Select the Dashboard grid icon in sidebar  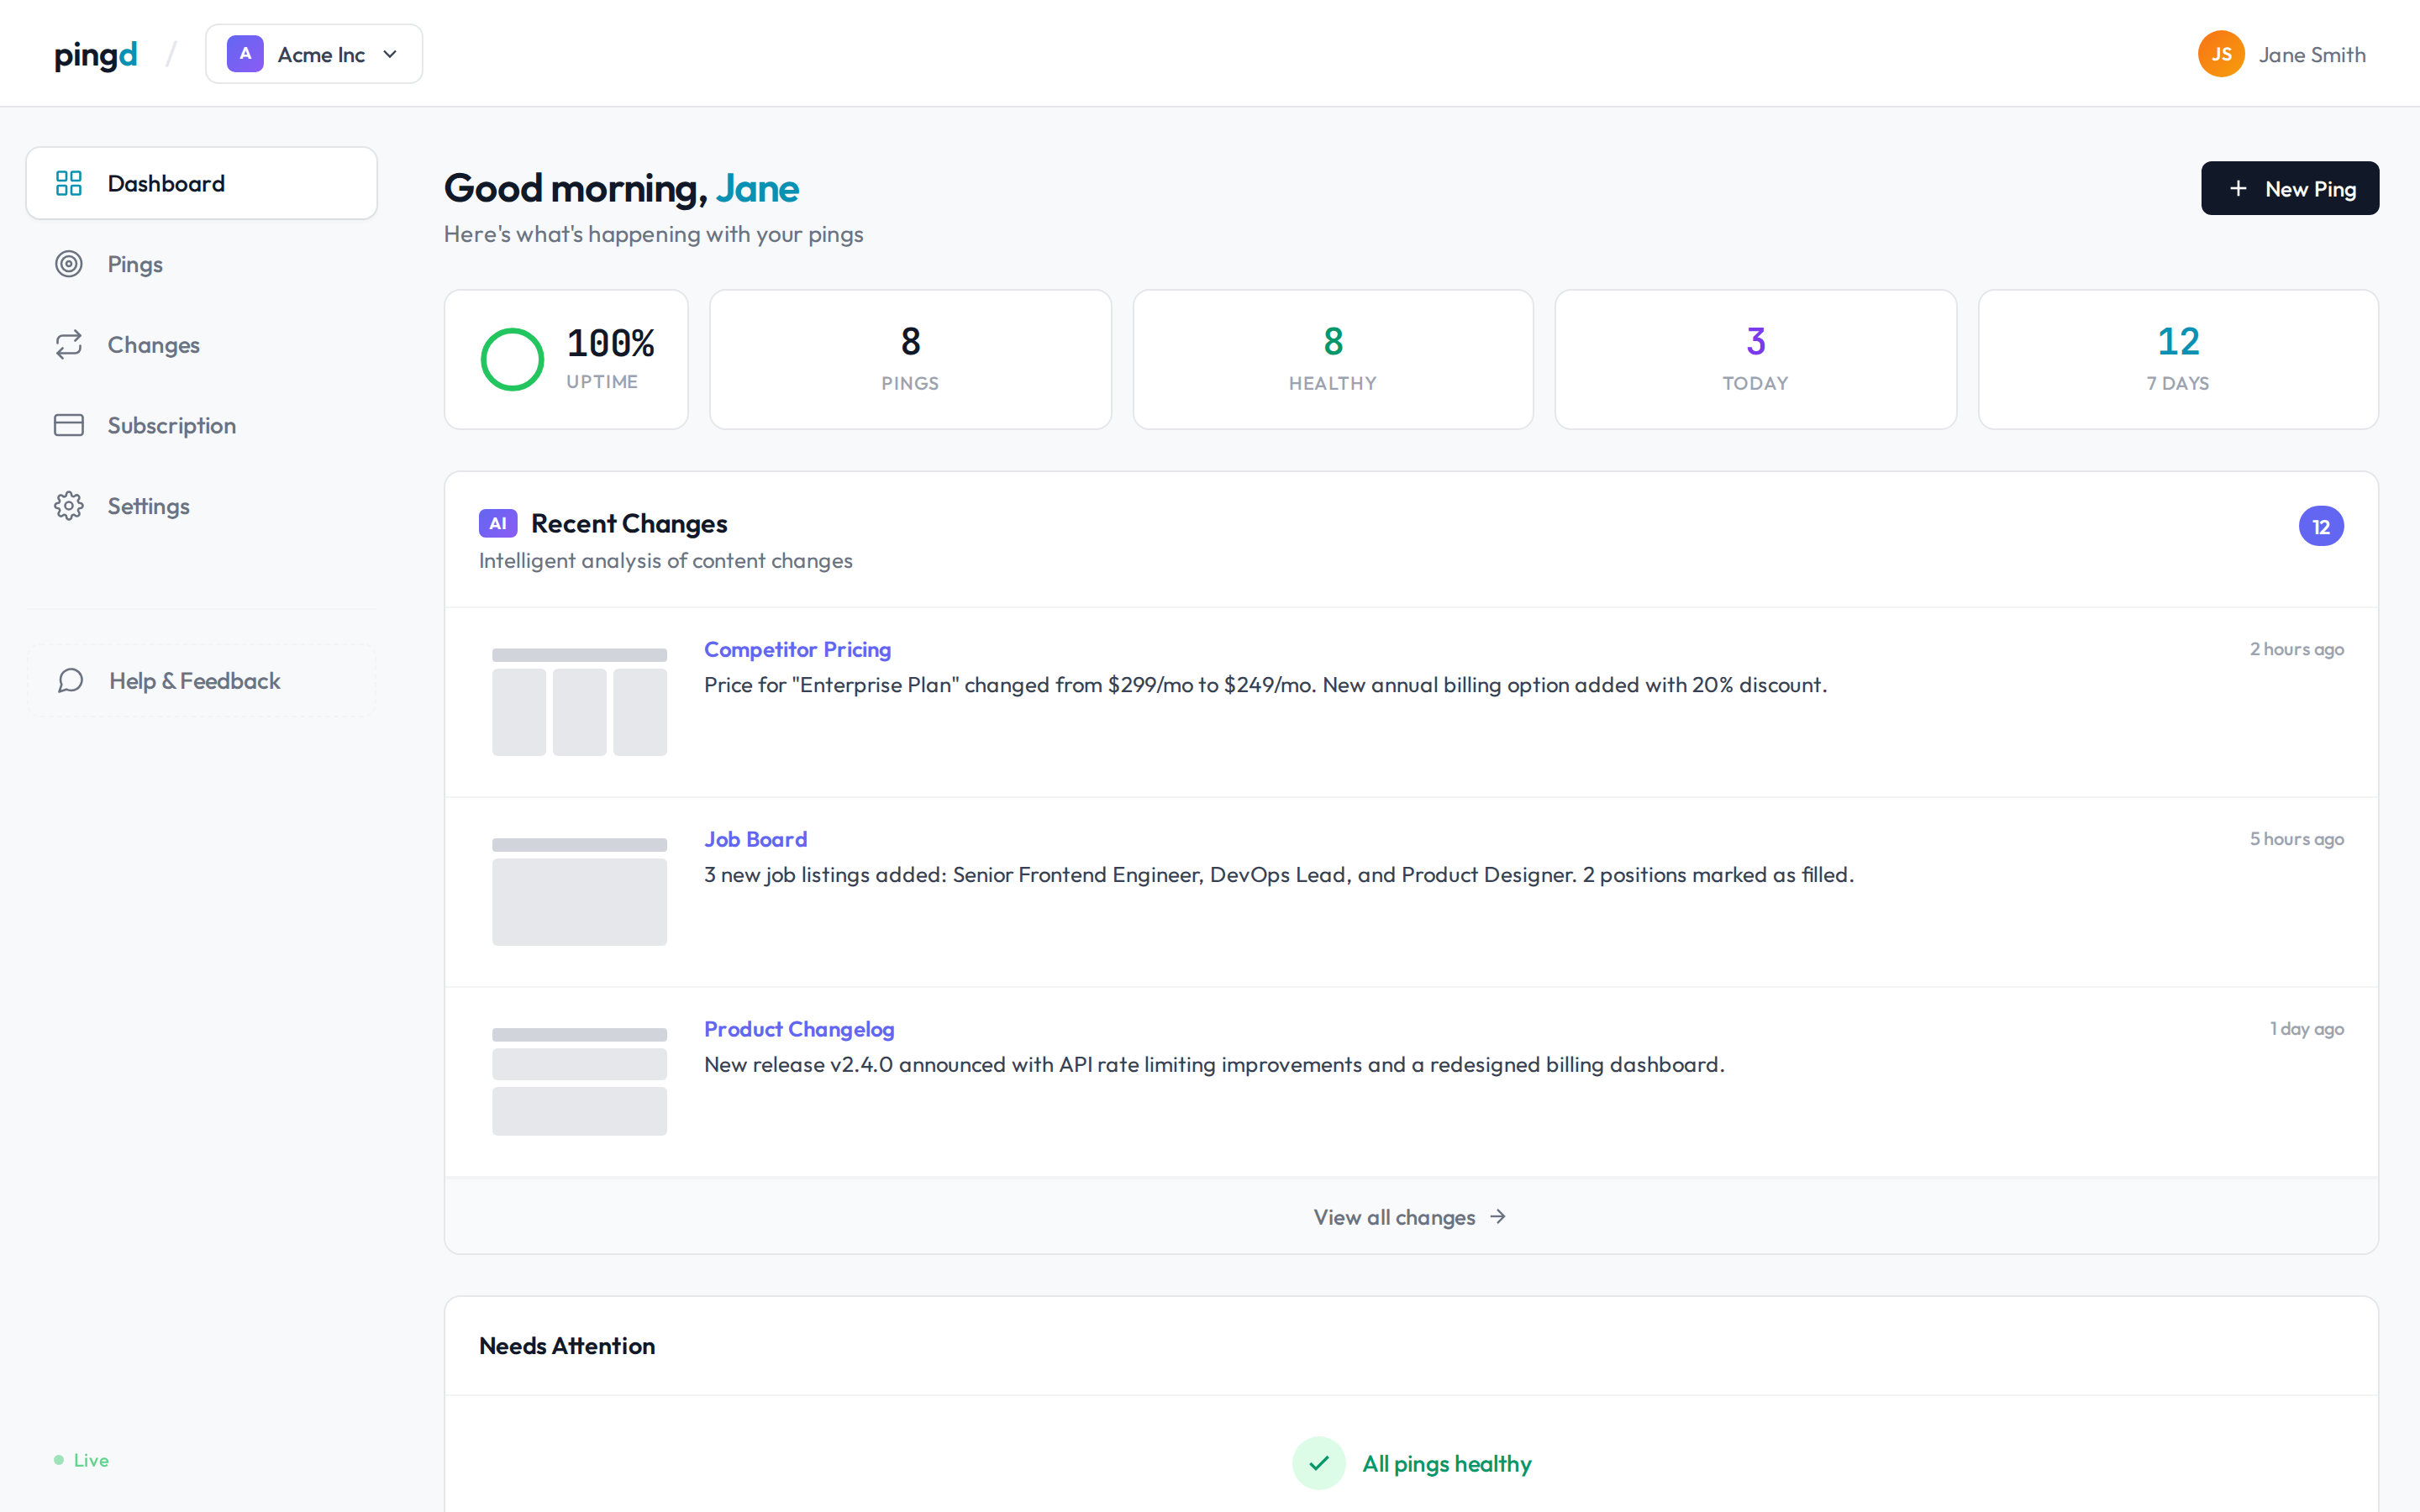(68, 182)
